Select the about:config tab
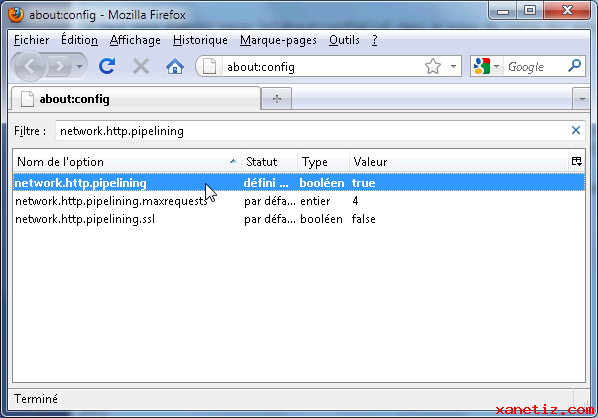Screen dimensions: 598x418 tap(135, 99)
